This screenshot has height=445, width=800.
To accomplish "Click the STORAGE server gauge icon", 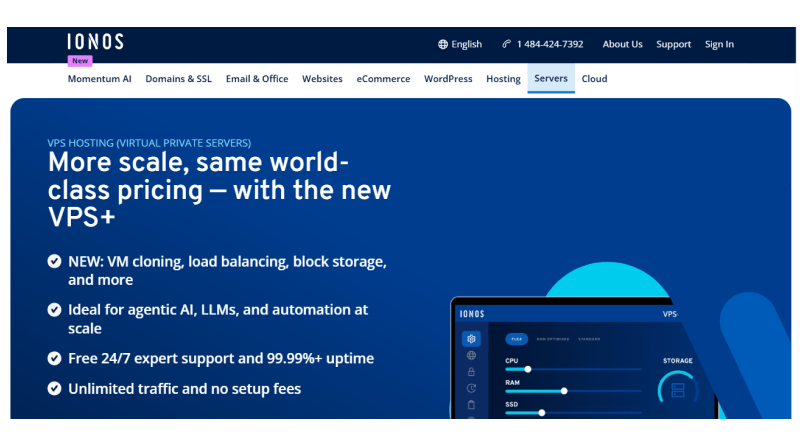I will [x=678, y=390].
